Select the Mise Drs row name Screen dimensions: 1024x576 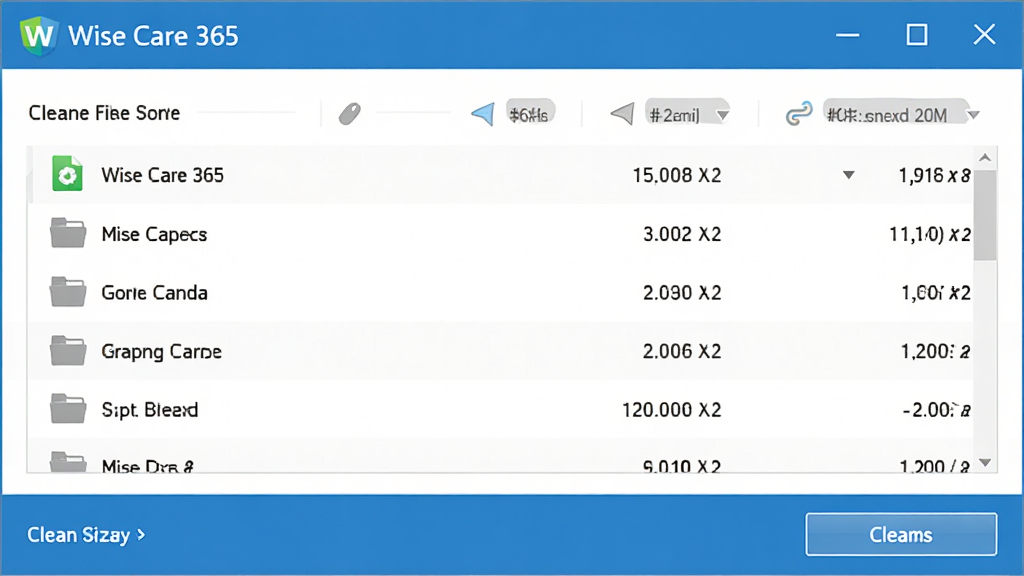pyautogui.click(x=147, y=466)
